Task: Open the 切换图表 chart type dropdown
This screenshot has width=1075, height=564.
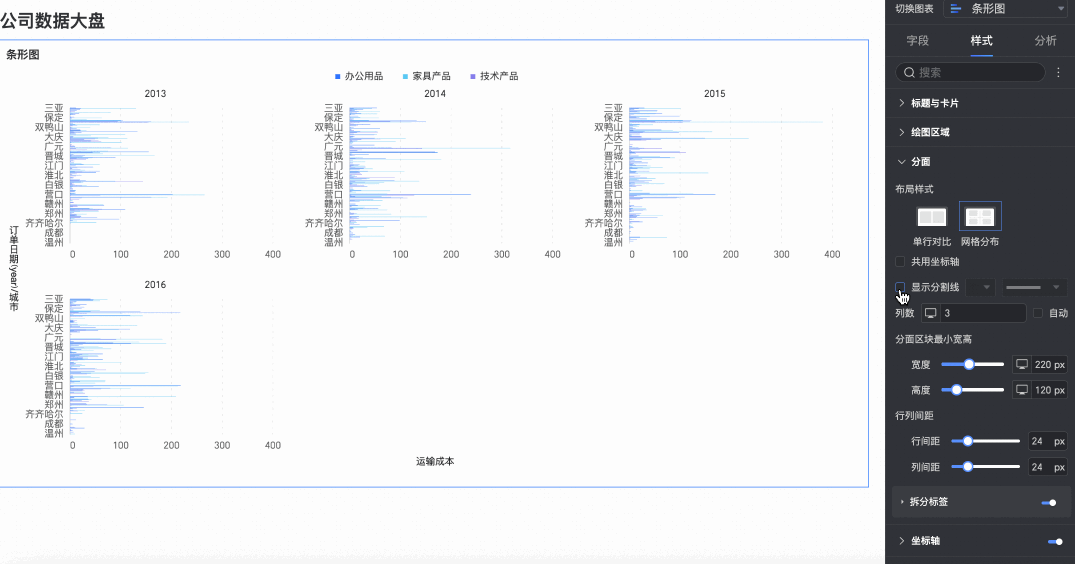Action: [x=1006, y=9]
